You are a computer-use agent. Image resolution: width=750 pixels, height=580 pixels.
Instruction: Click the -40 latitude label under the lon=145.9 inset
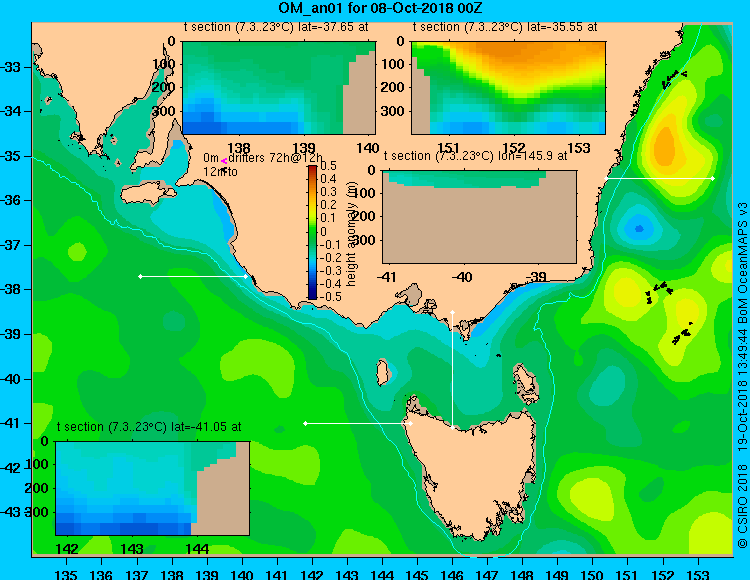pos(462,277)
